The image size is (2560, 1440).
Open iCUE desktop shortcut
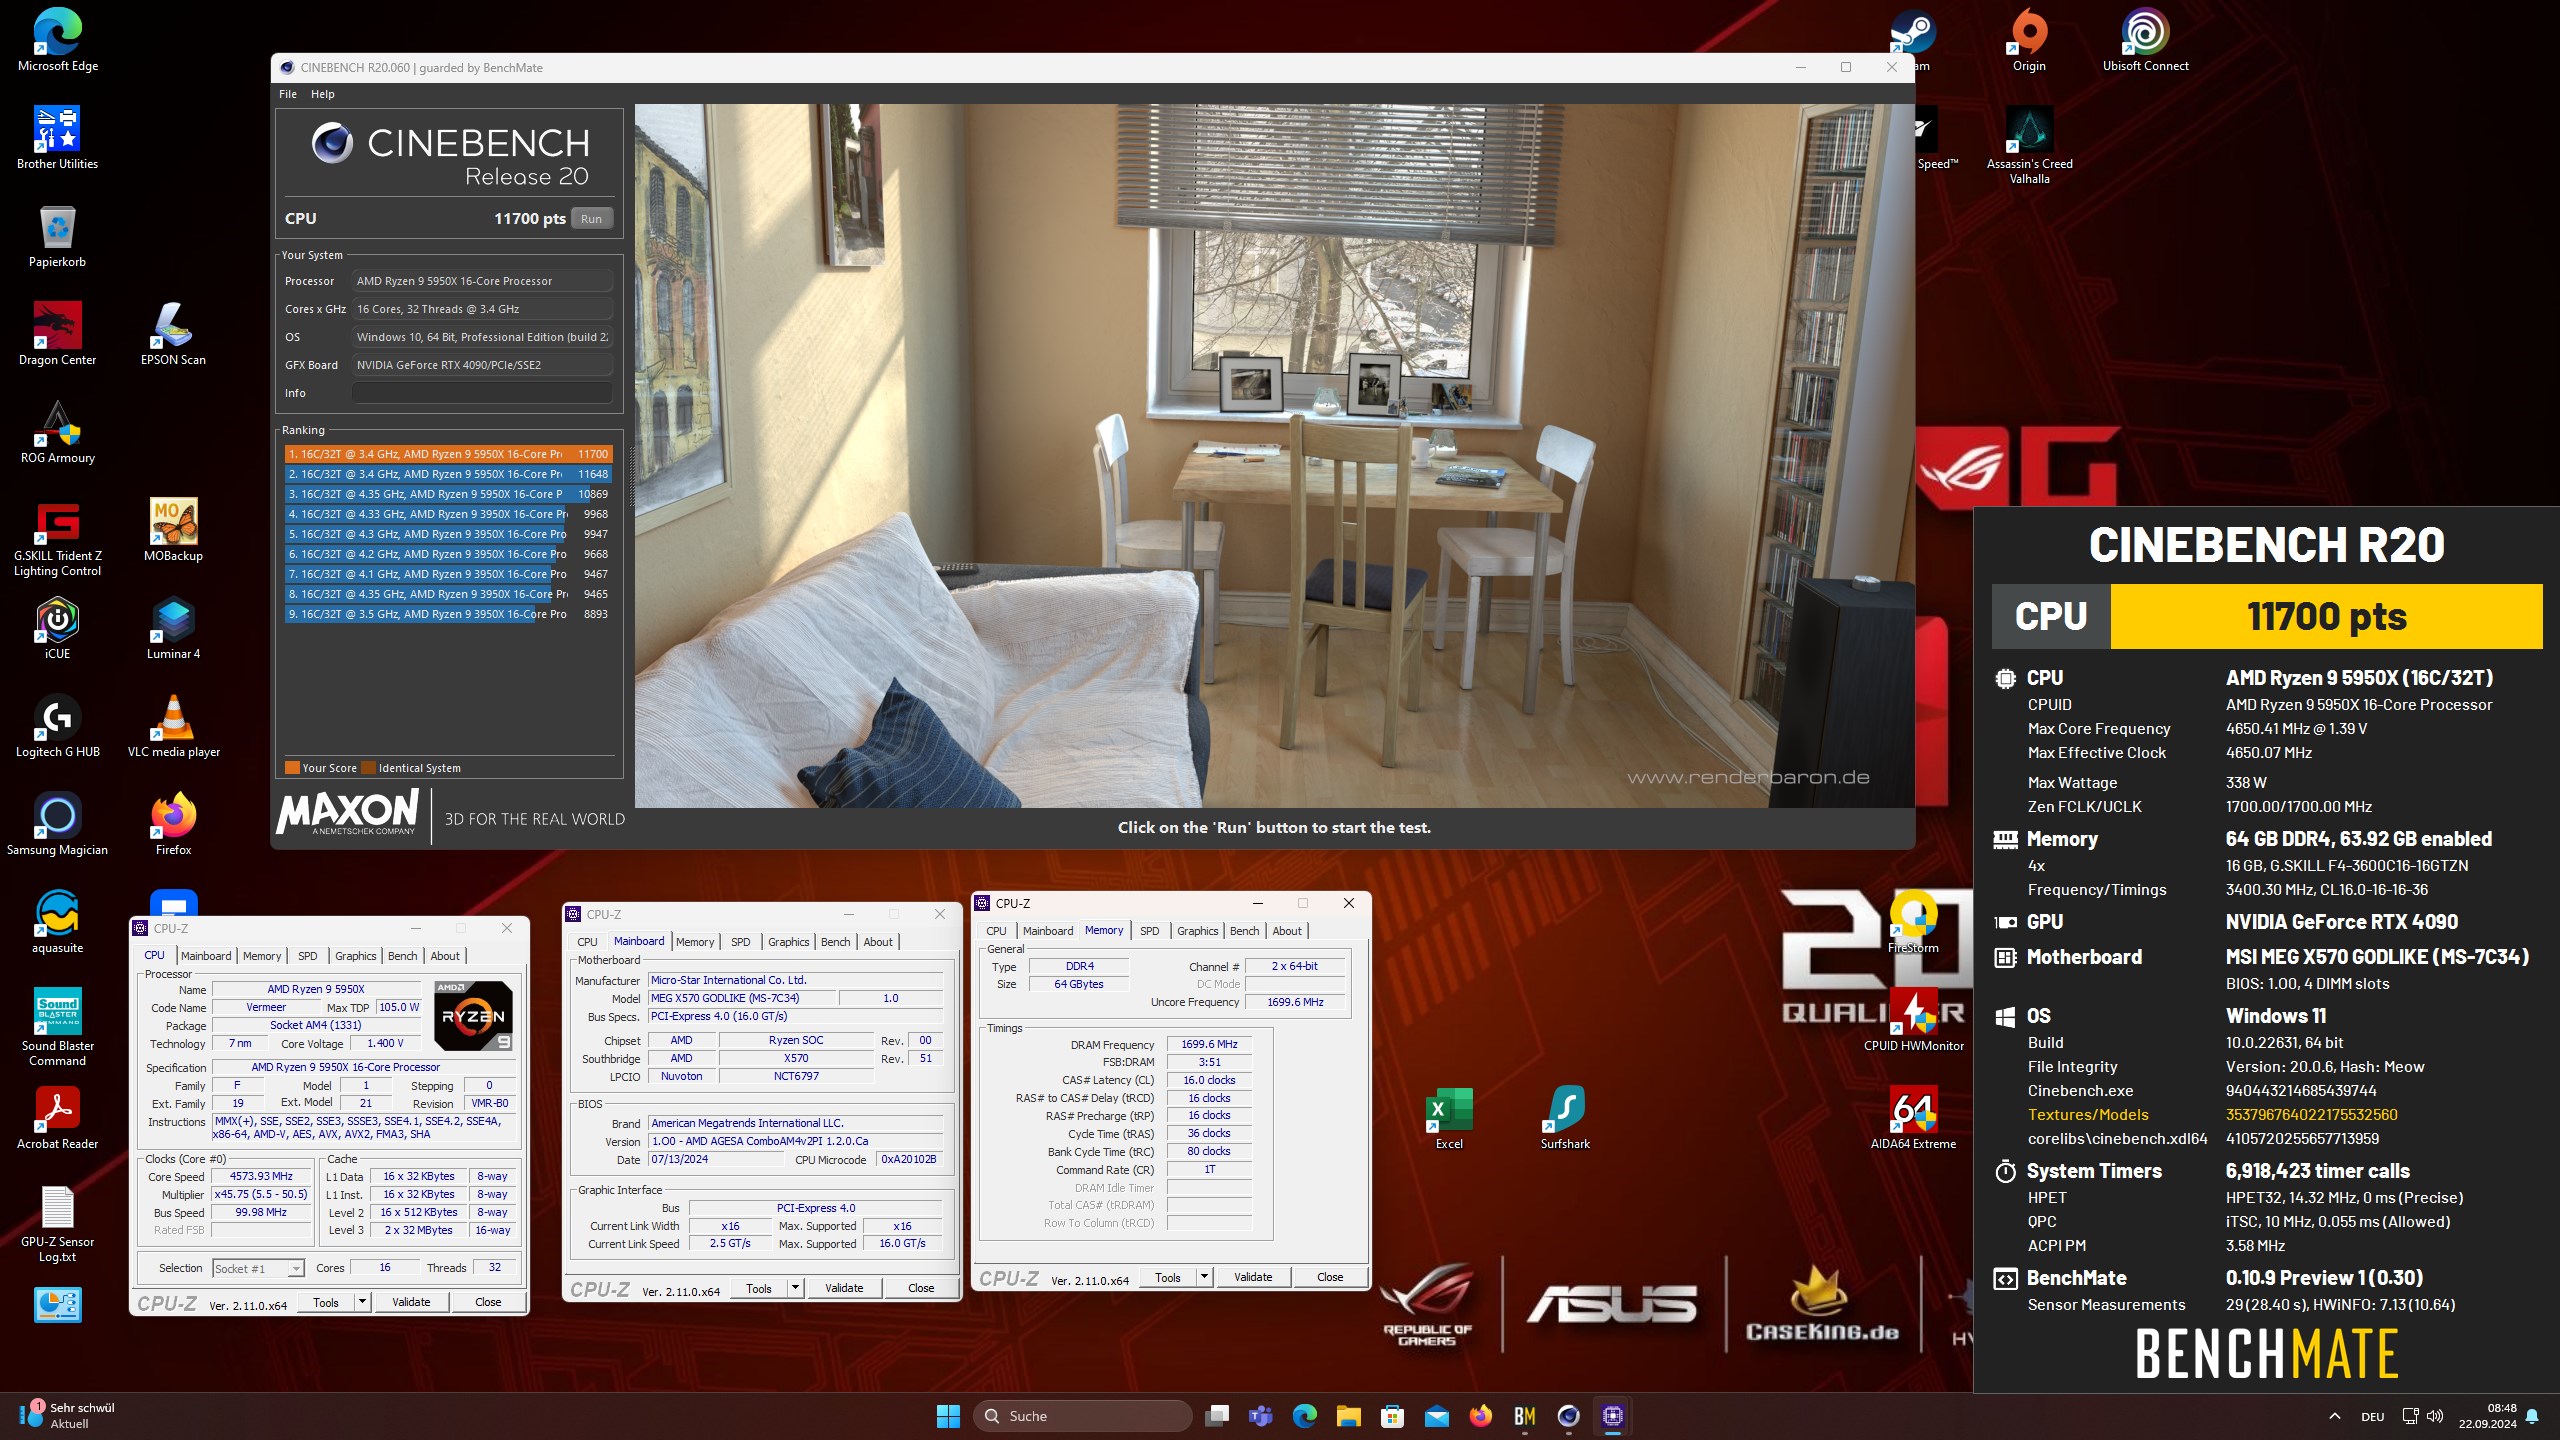[x=57, y=628]
